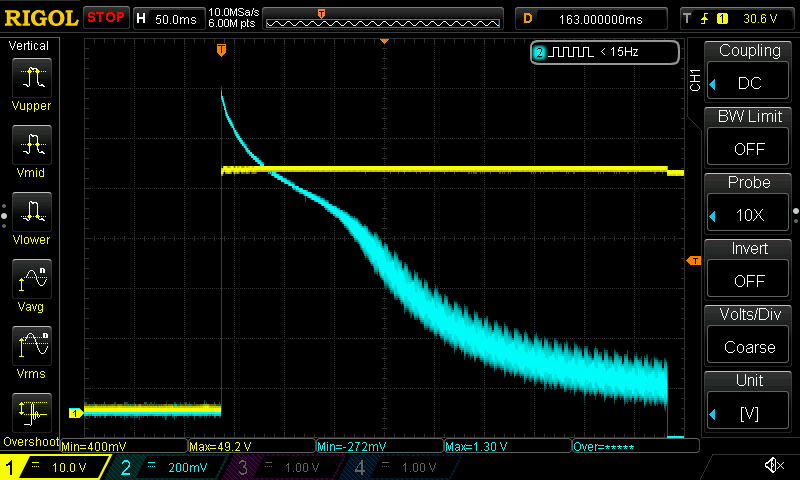Click the trigger level 30.6 V readout

[760, 19]
